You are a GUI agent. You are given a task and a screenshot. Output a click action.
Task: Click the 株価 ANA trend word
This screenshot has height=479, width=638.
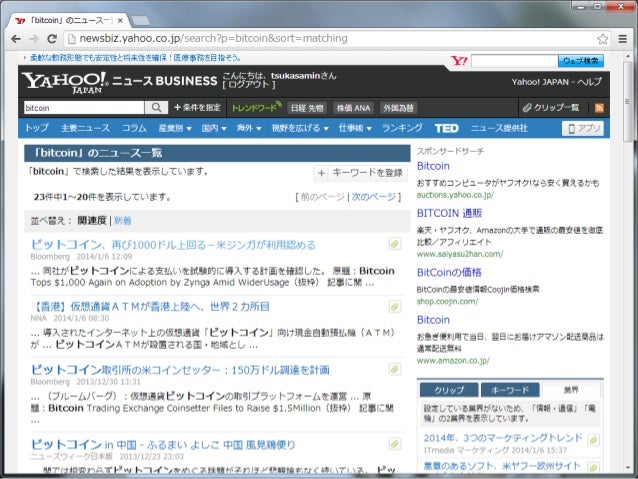353,108
